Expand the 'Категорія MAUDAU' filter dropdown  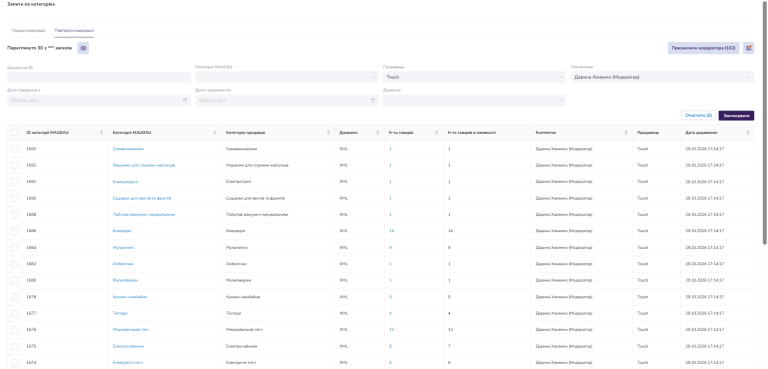287,77
